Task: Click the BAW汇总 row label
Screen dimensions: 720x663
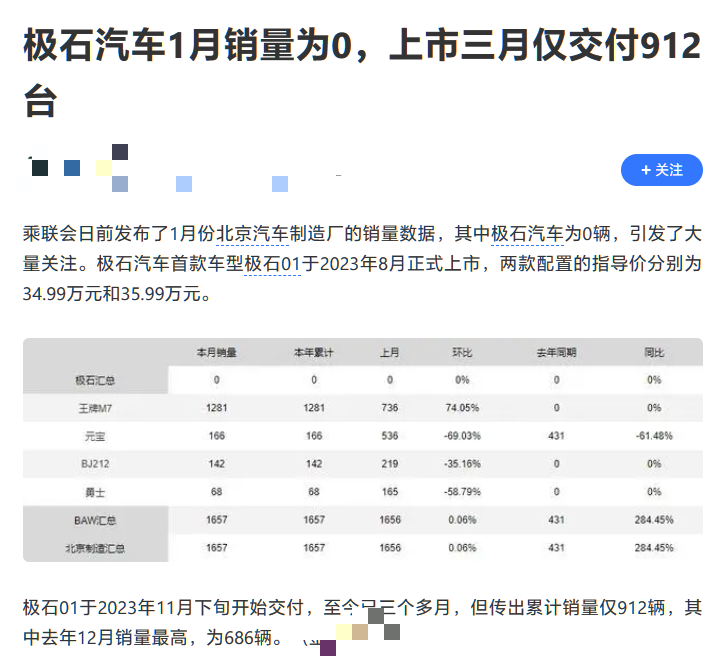Action: 95,520
